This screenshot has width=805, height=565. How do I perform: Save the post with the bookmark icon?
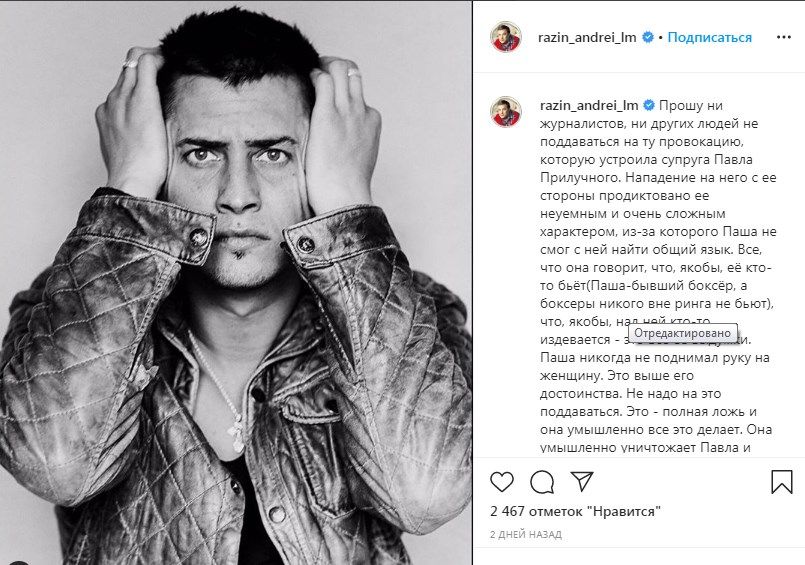pyautogui.click(x=782, y=482)
